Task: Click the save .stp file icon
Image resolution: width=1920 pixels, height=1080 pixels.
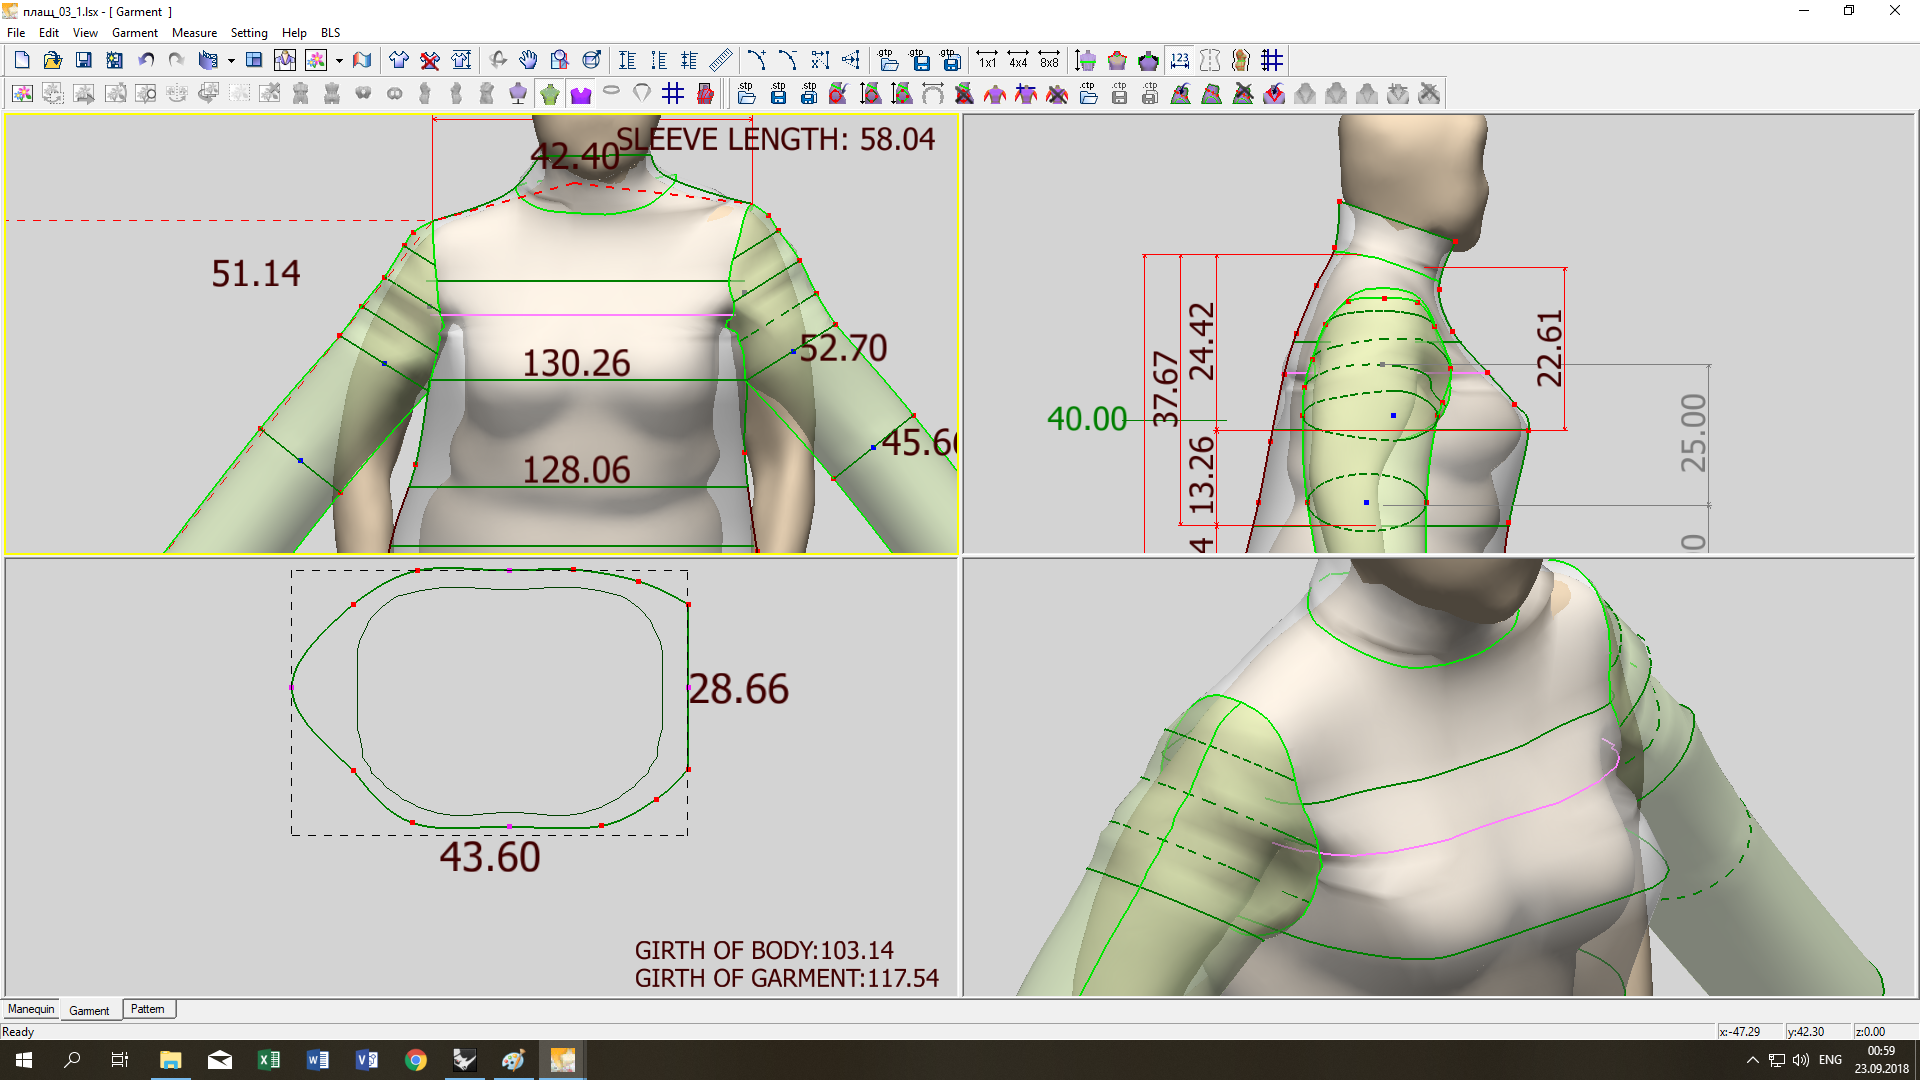Action: click(x=778, y=94)
